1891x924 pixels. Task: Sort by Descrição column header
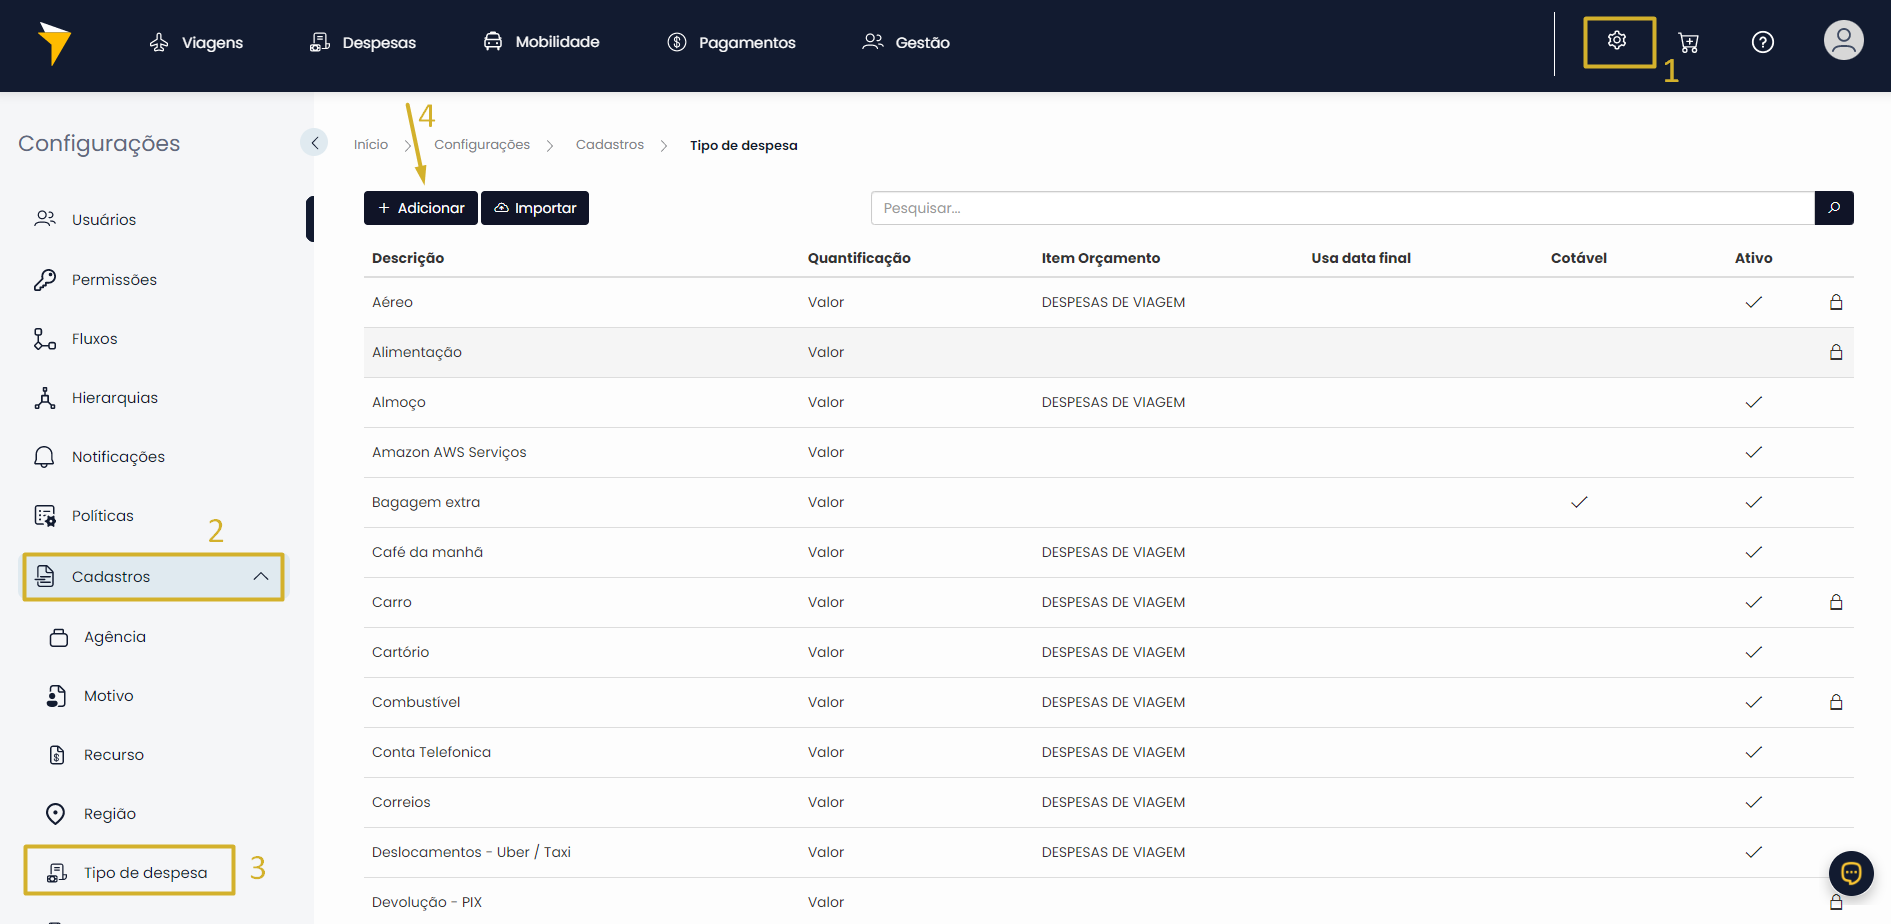point(408,258)
